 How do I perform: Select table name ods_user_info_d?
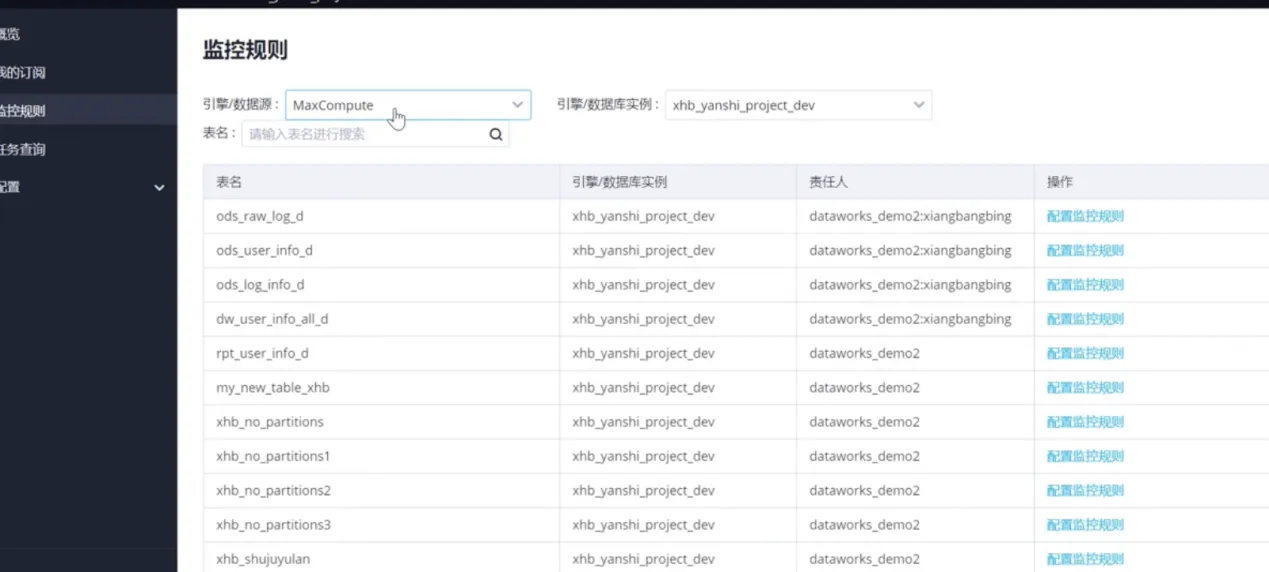point(264,250)
